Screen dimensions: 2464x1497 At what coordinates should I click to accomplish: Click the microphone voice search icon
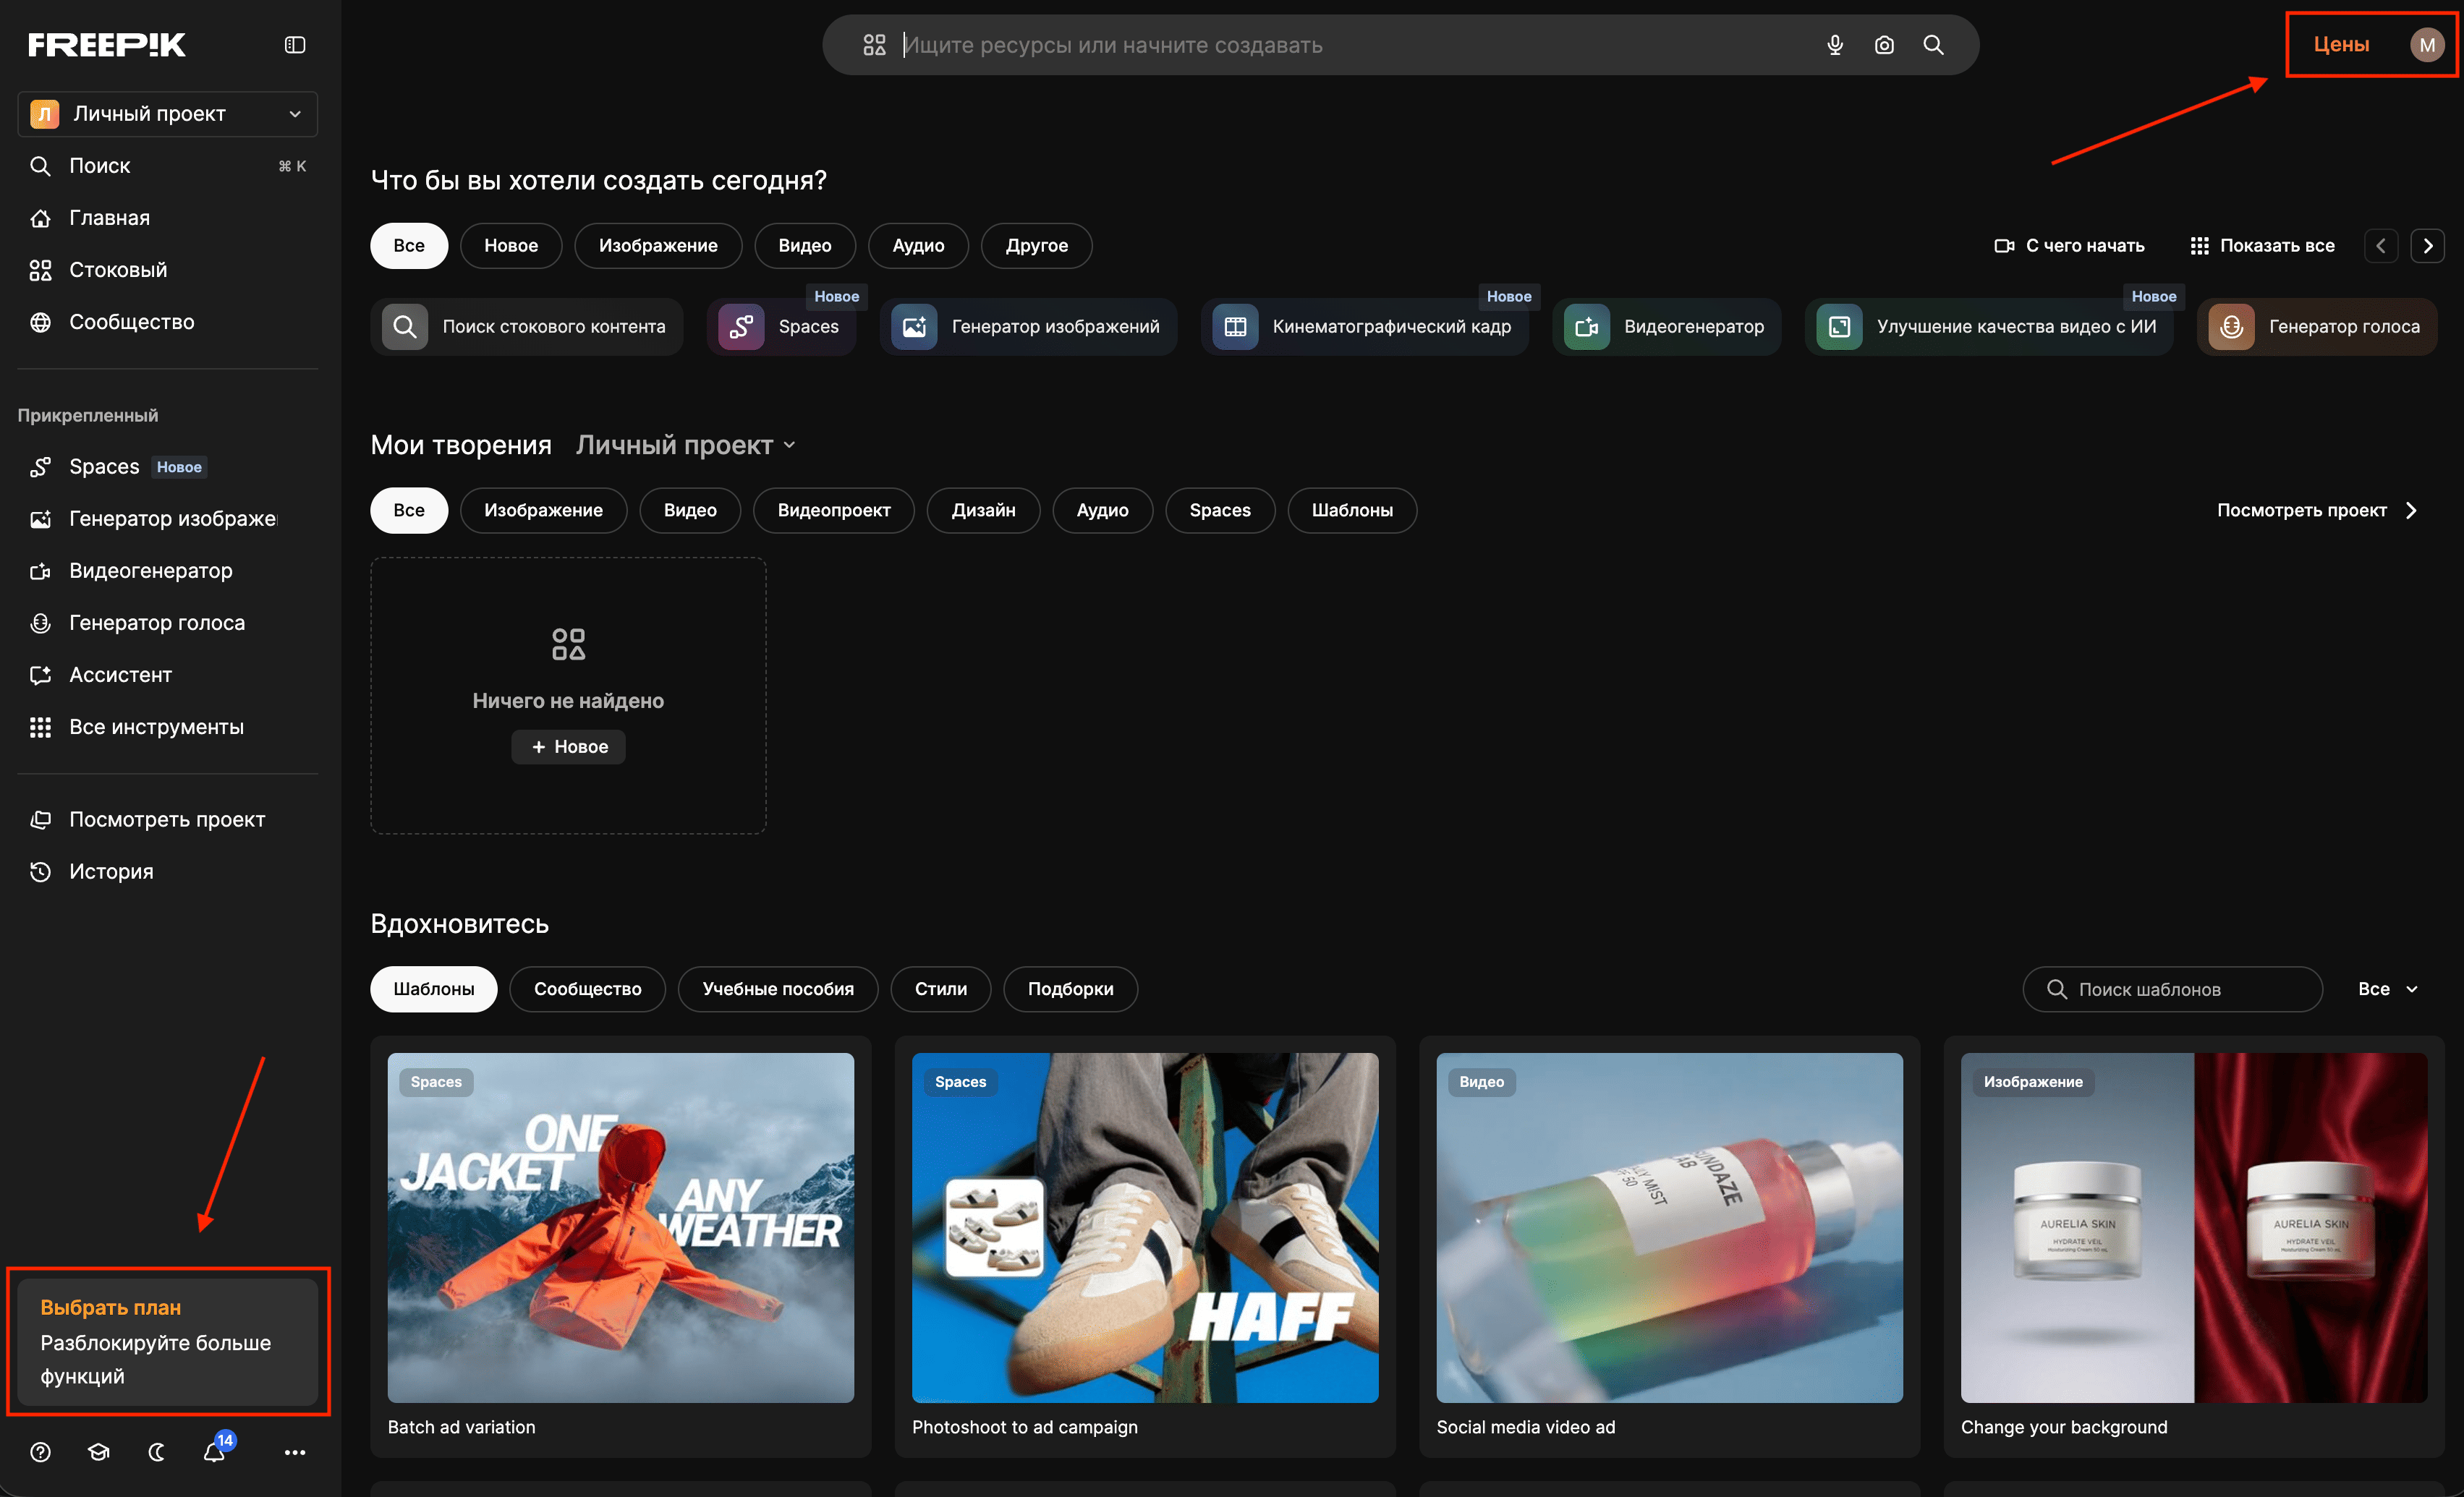click(x=1834, y=45)
